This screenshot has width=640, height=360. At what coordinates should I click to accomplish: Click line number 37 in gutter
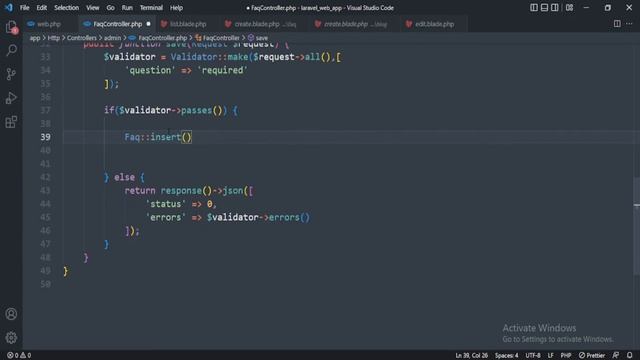click(45, 110)
